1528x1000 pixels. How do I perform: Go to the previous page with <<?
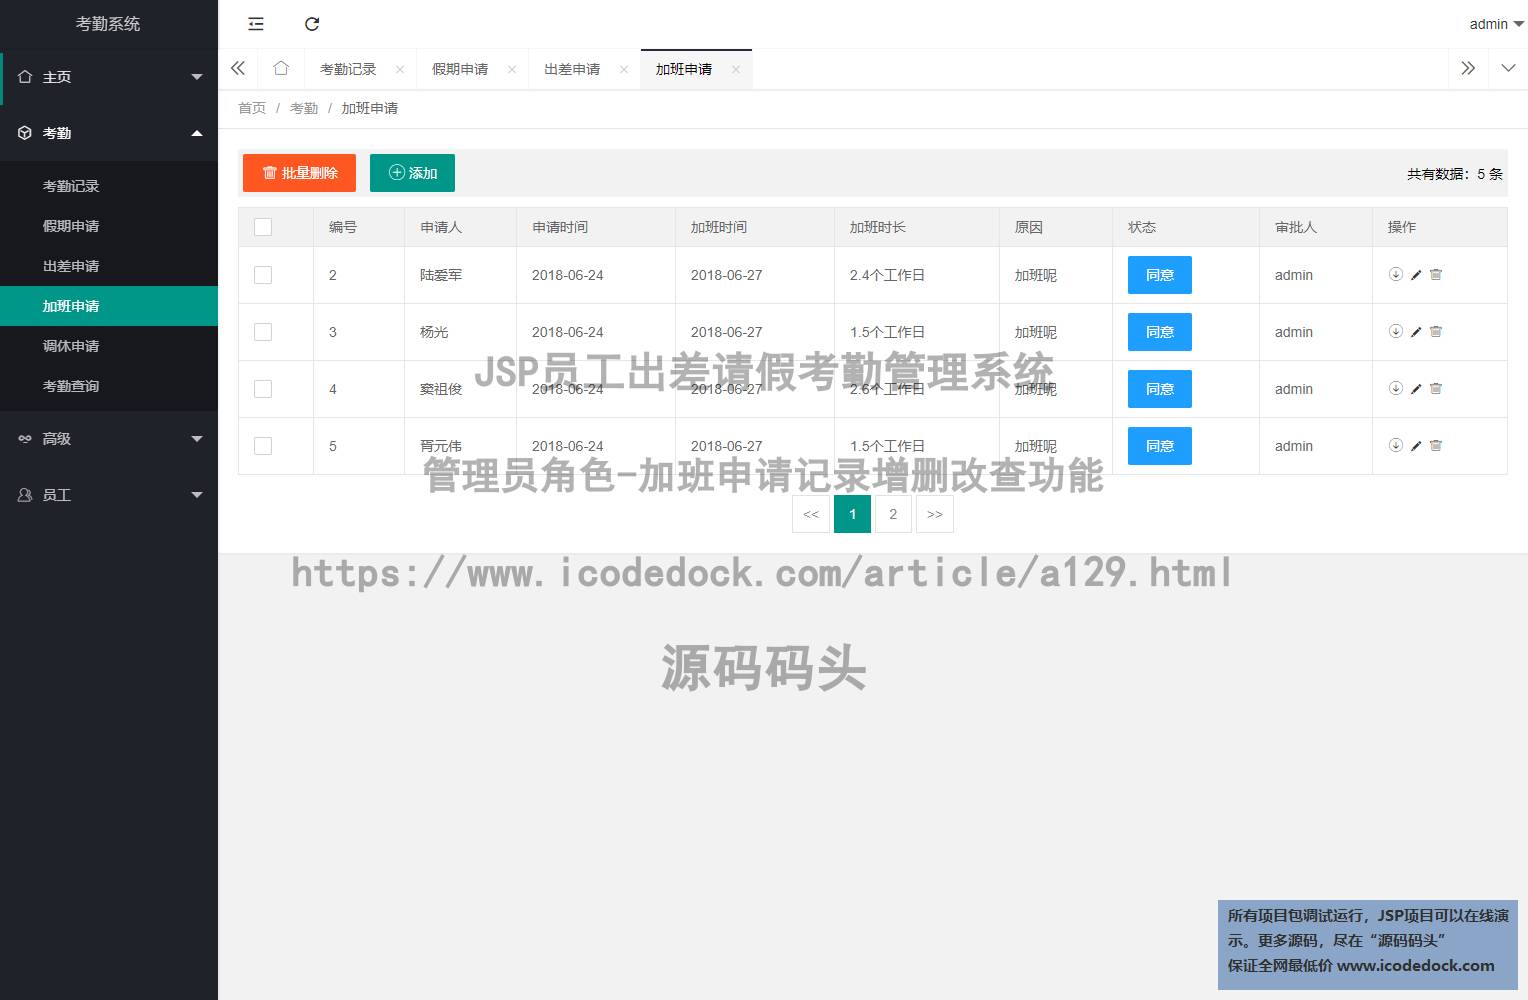coord(811,514)
